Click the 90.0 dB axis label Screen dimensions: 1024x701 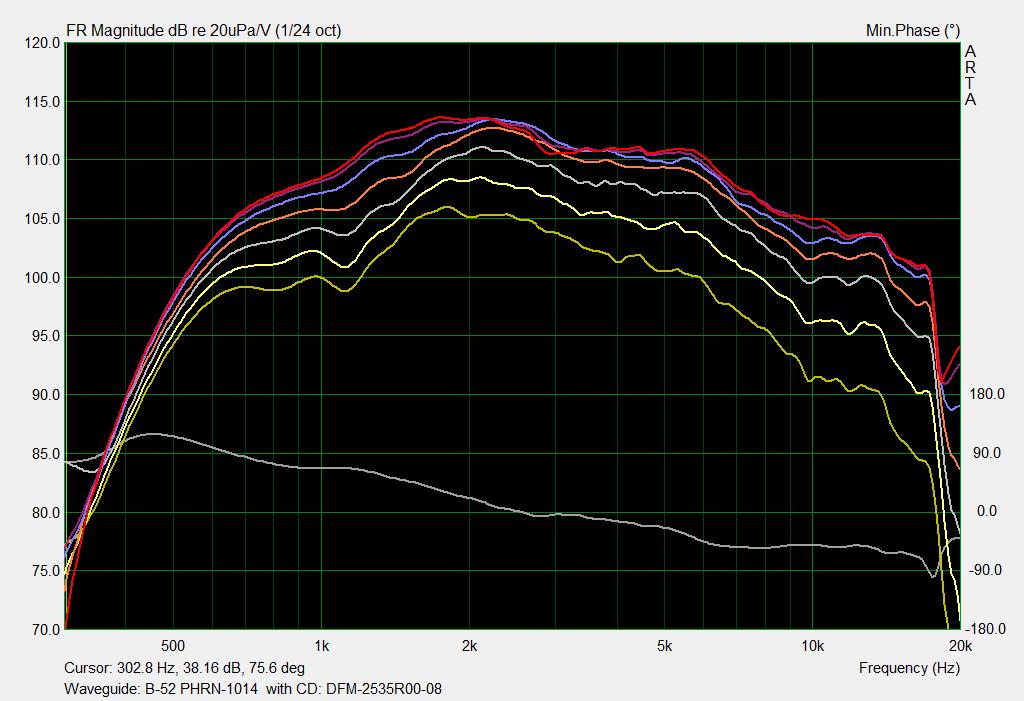[46, 395]
